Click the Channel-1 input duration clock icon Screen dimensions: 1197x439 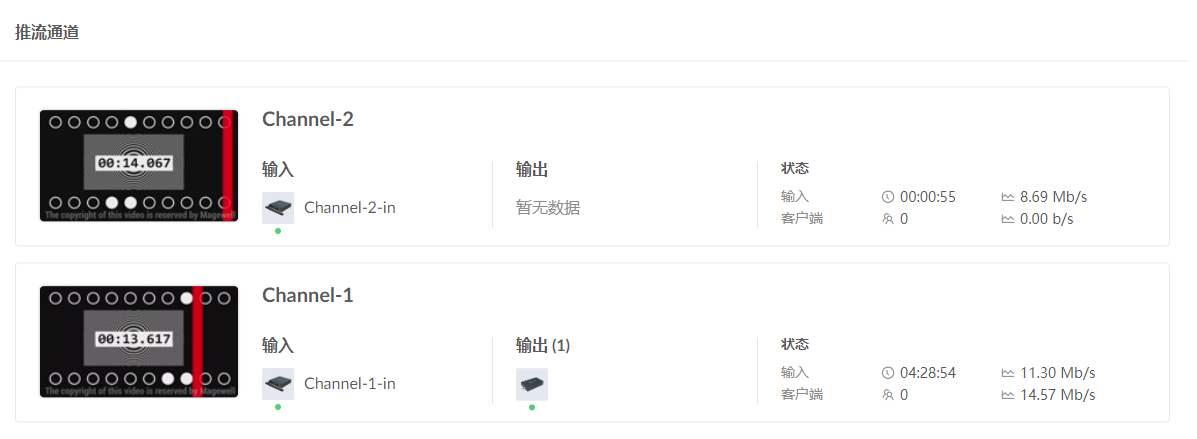887,373
